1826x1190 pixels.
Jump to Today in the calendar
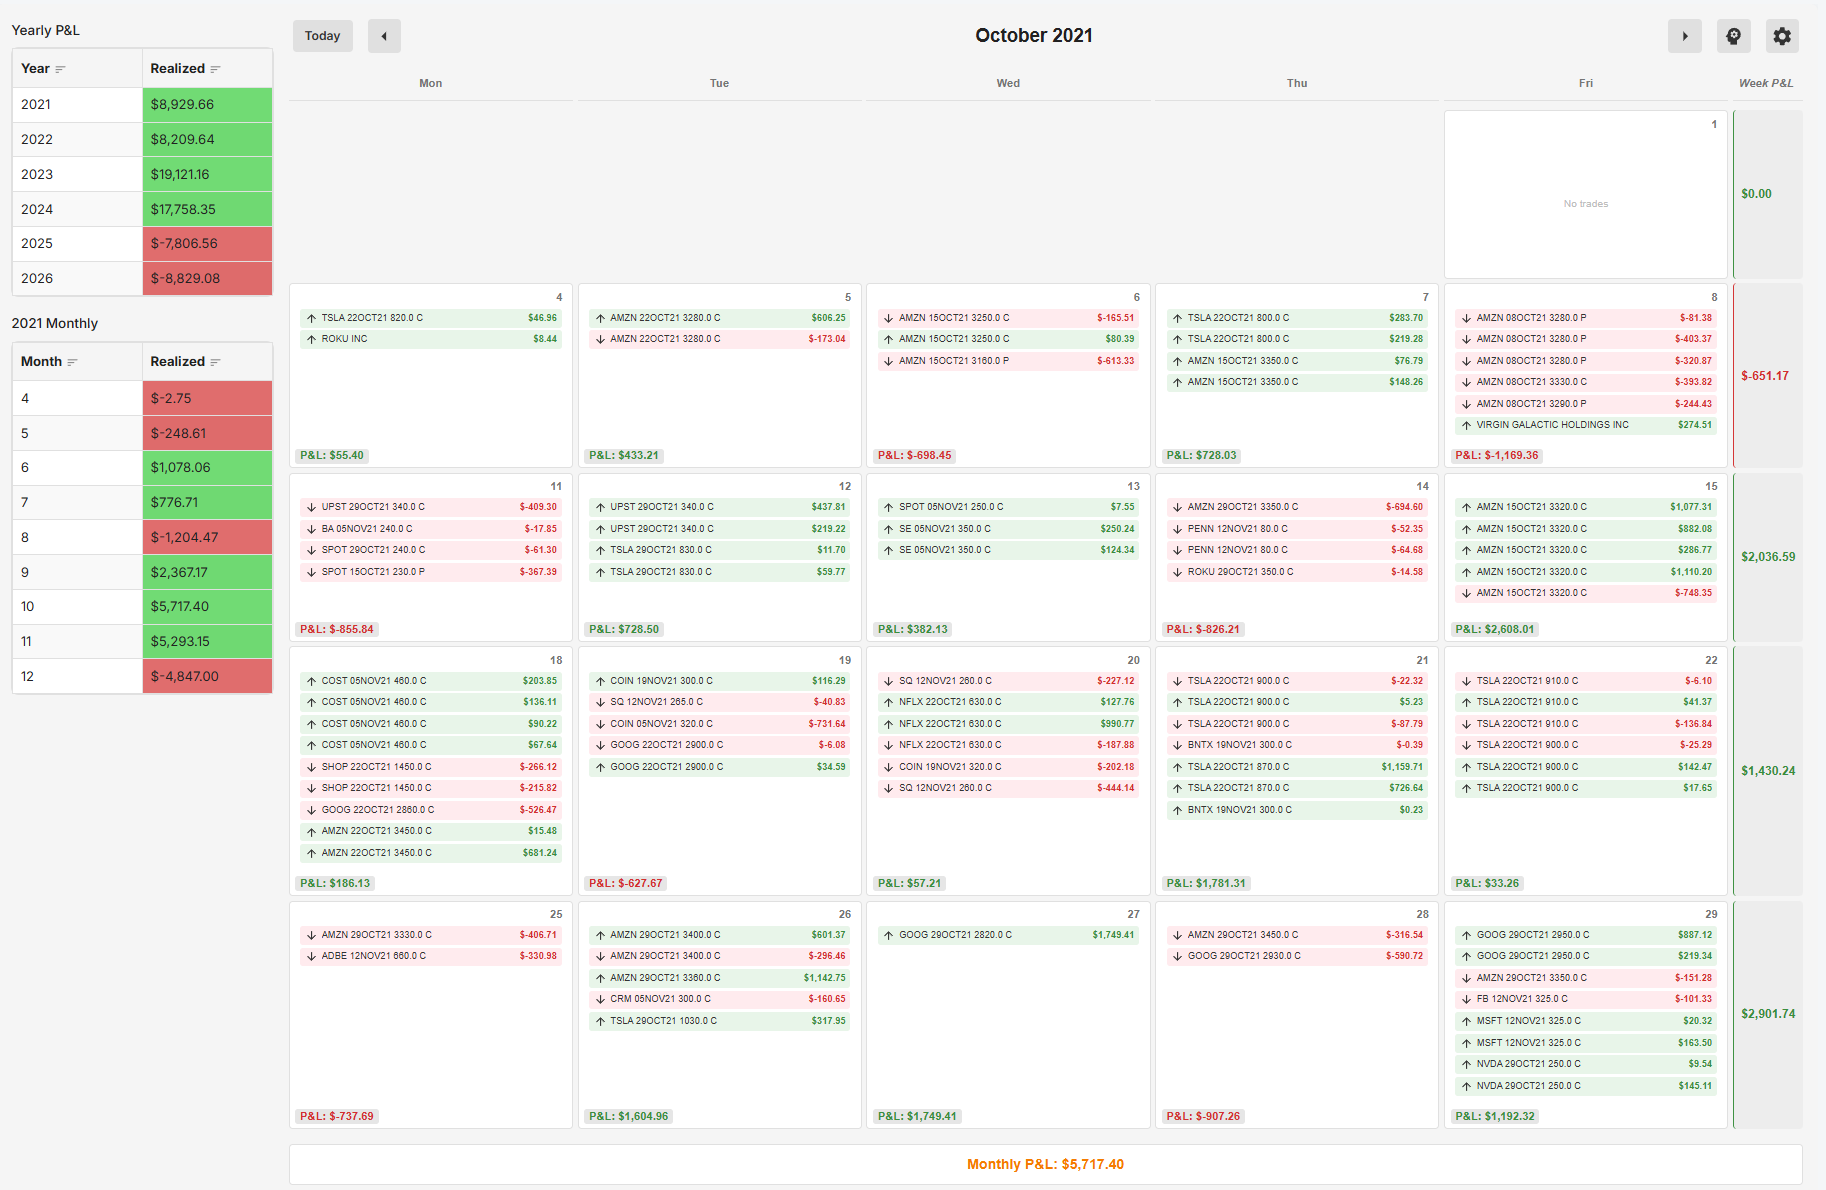point(322,36)
